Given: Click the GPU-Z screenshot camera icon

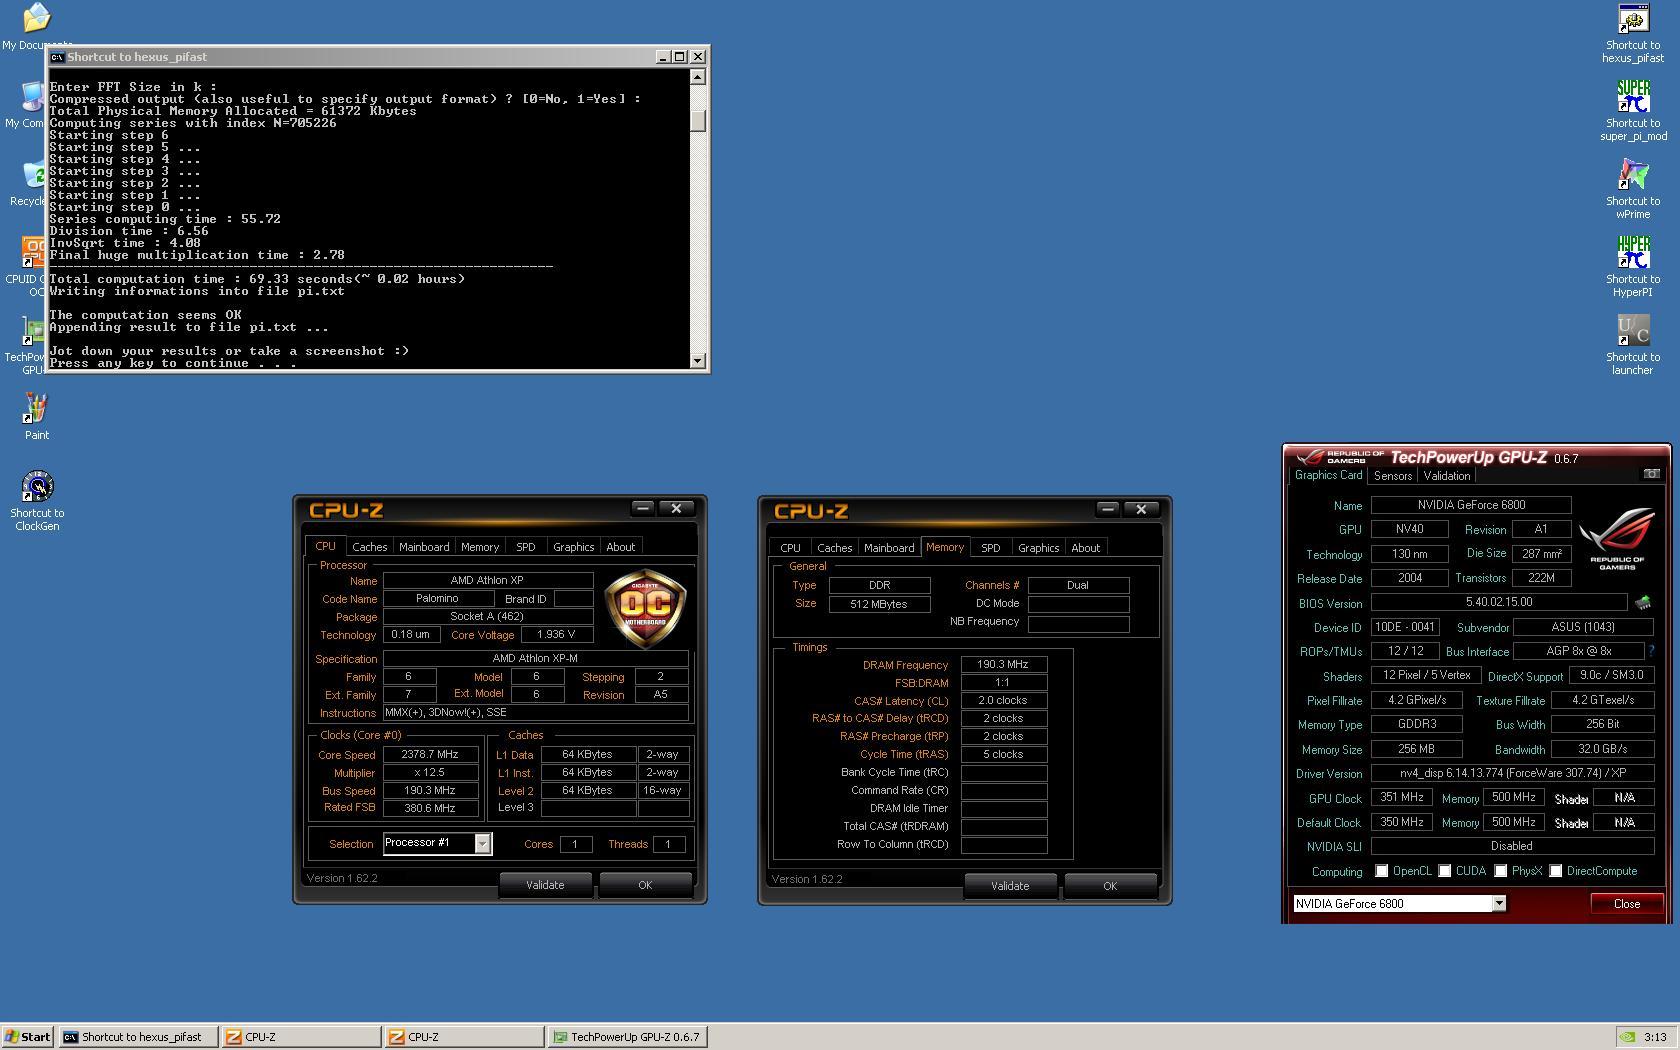Looking at the screenshot, I should (1651, 474).
